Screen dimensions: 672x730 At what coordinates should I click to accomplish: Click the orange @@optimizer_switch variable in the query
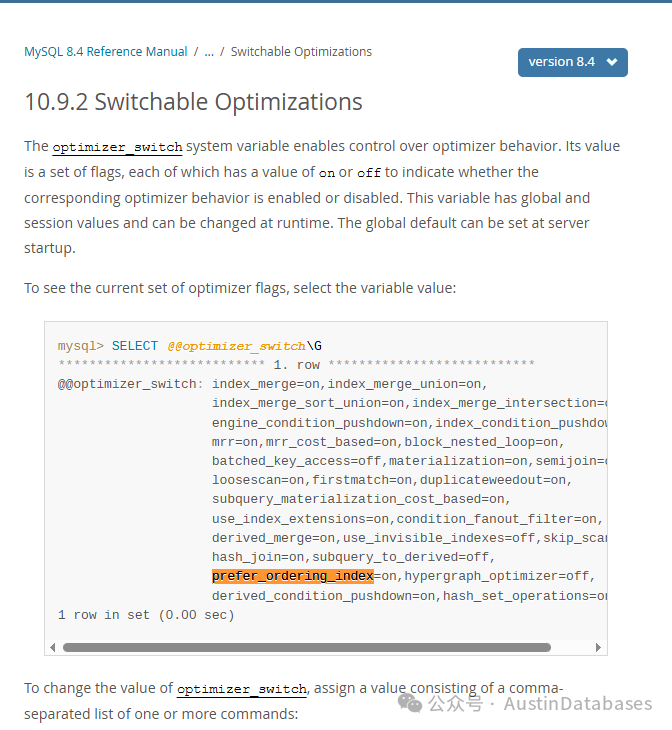coord(236,346)
